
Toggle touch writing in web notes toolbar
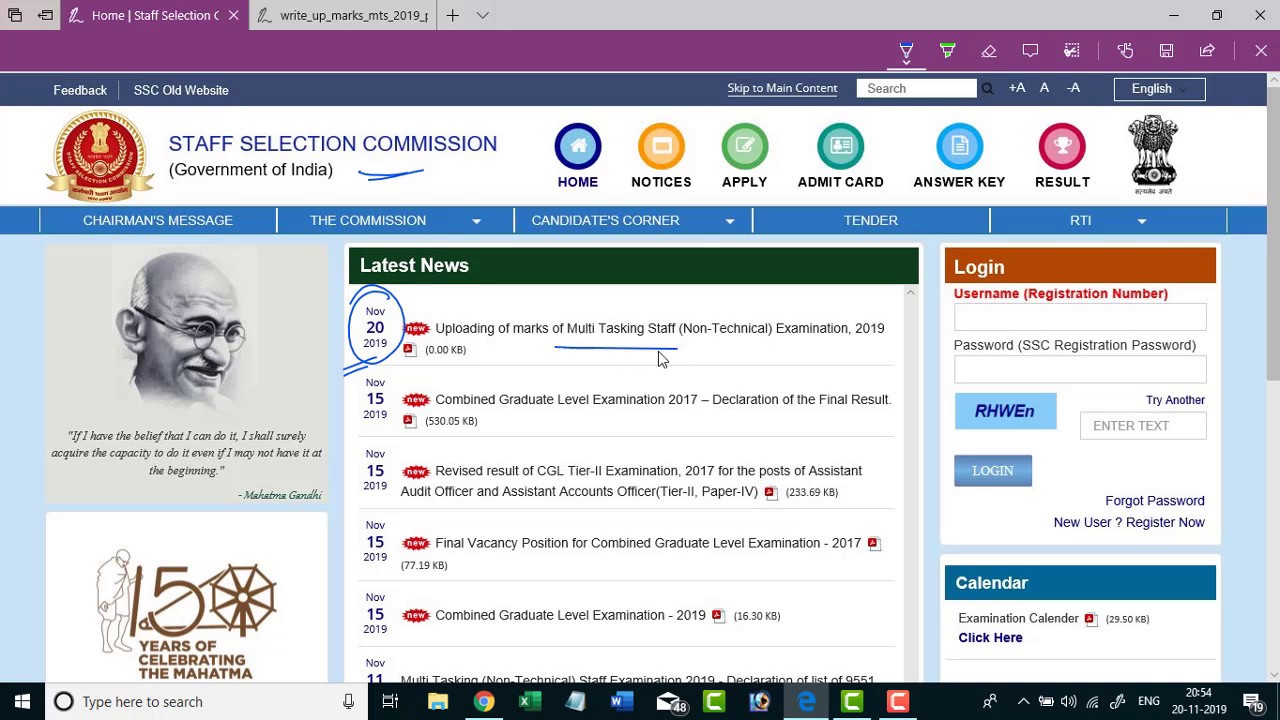tap(1125, 51)
